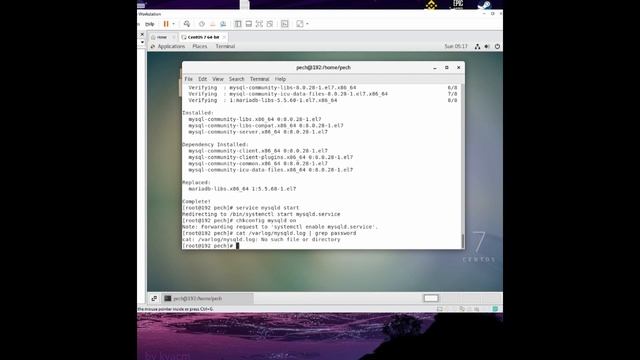Click 'No such file or directory' text
This screenshot has width=640, height=360.
point(301,239)
